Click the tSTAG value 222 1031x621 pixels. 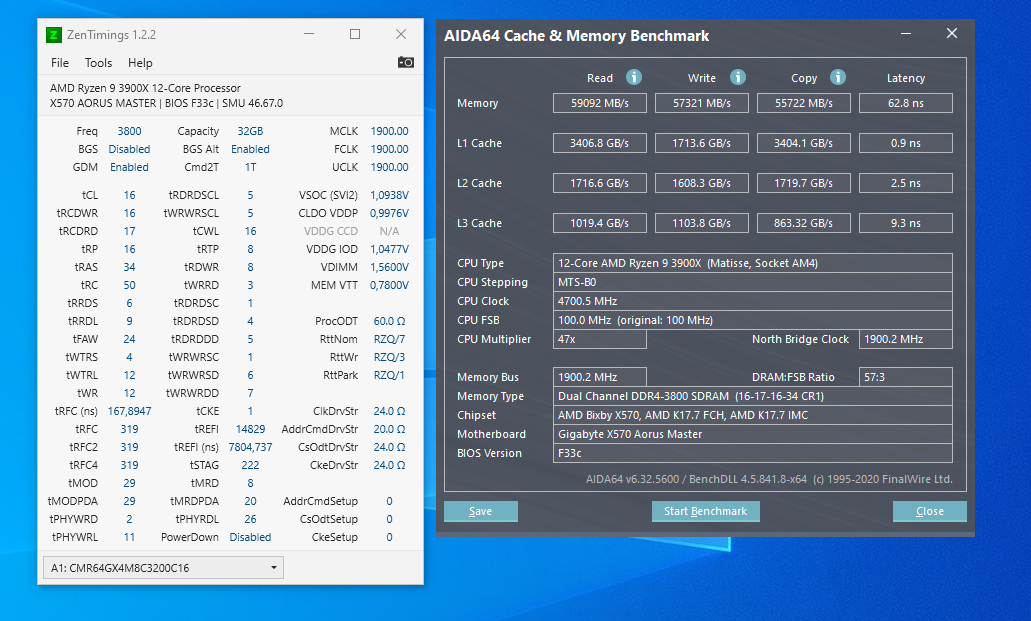click(251, 465)
